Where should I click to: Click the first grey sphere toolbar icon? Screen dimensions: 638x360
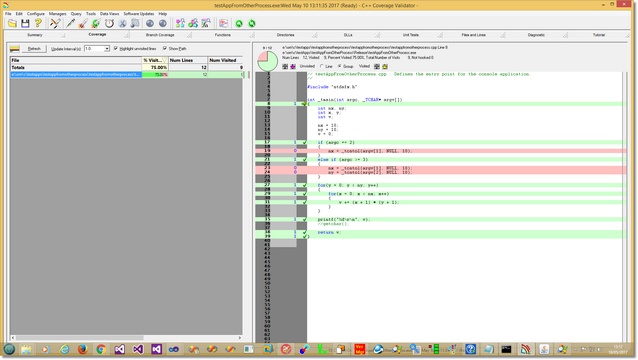point(150,23)
